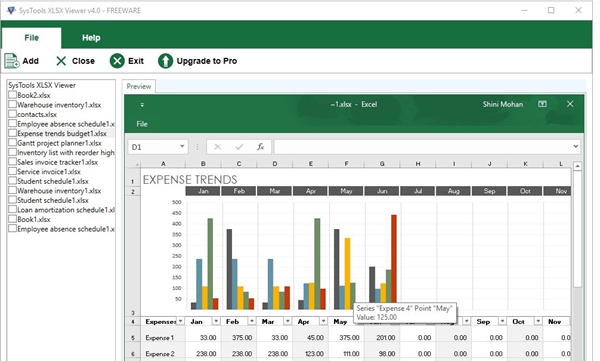Open the File tab in SysTools
Viewport: 600px width, 361px height.
pyautogui.click(x=31, y=38)
